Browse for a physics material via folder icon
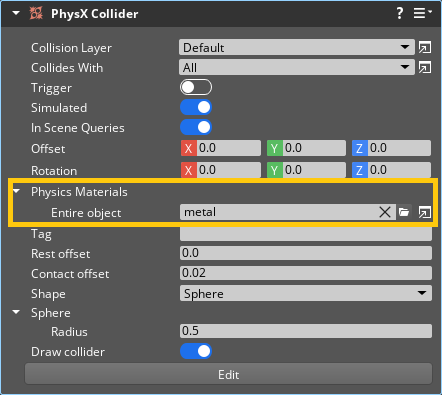The width and height of the screenshot is (442, 395). point(404,212)
